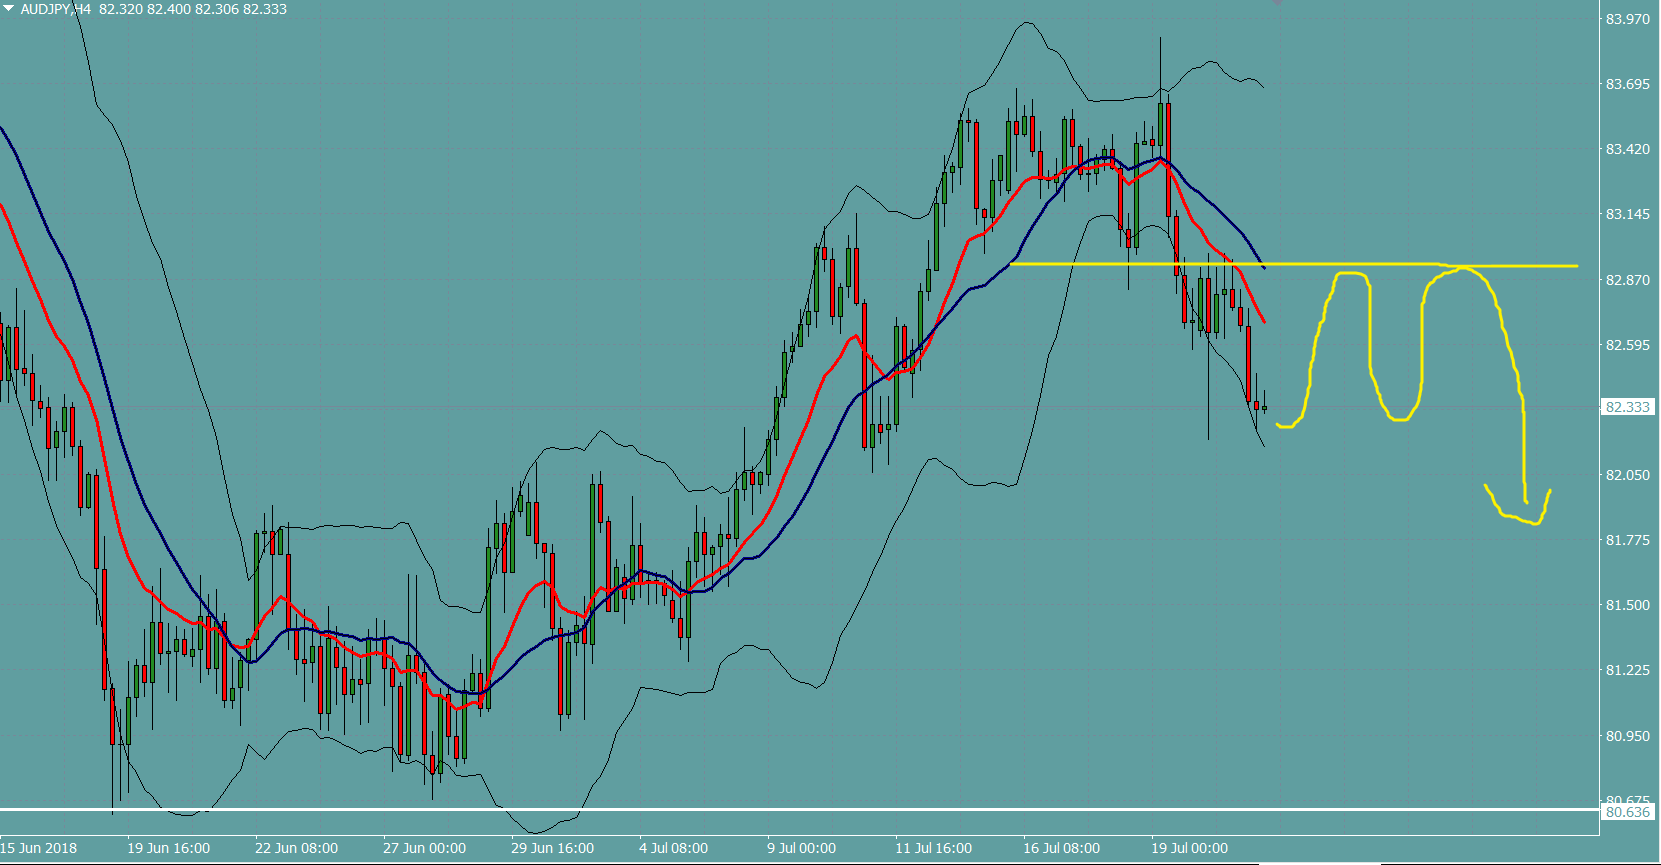Click the 27 Jun 00:00 time label
Viewport: 1661px width, 865px height.
(x=424, y=848)
